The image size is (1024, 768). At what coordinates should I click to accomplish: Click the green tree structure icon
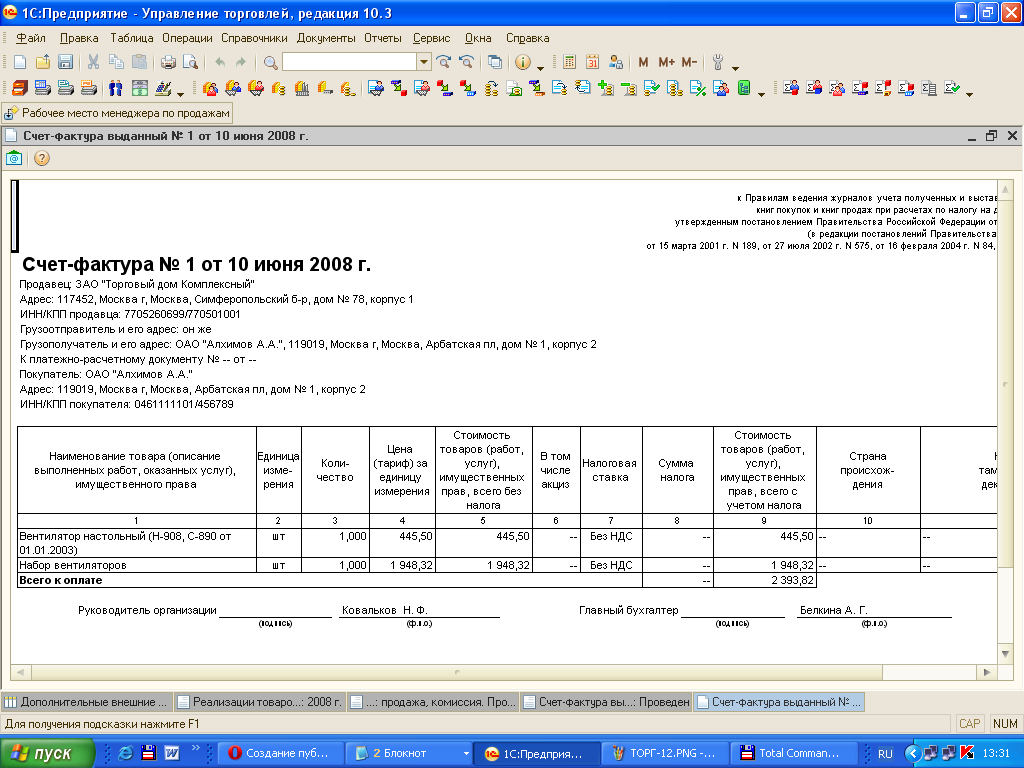(744, 88)
